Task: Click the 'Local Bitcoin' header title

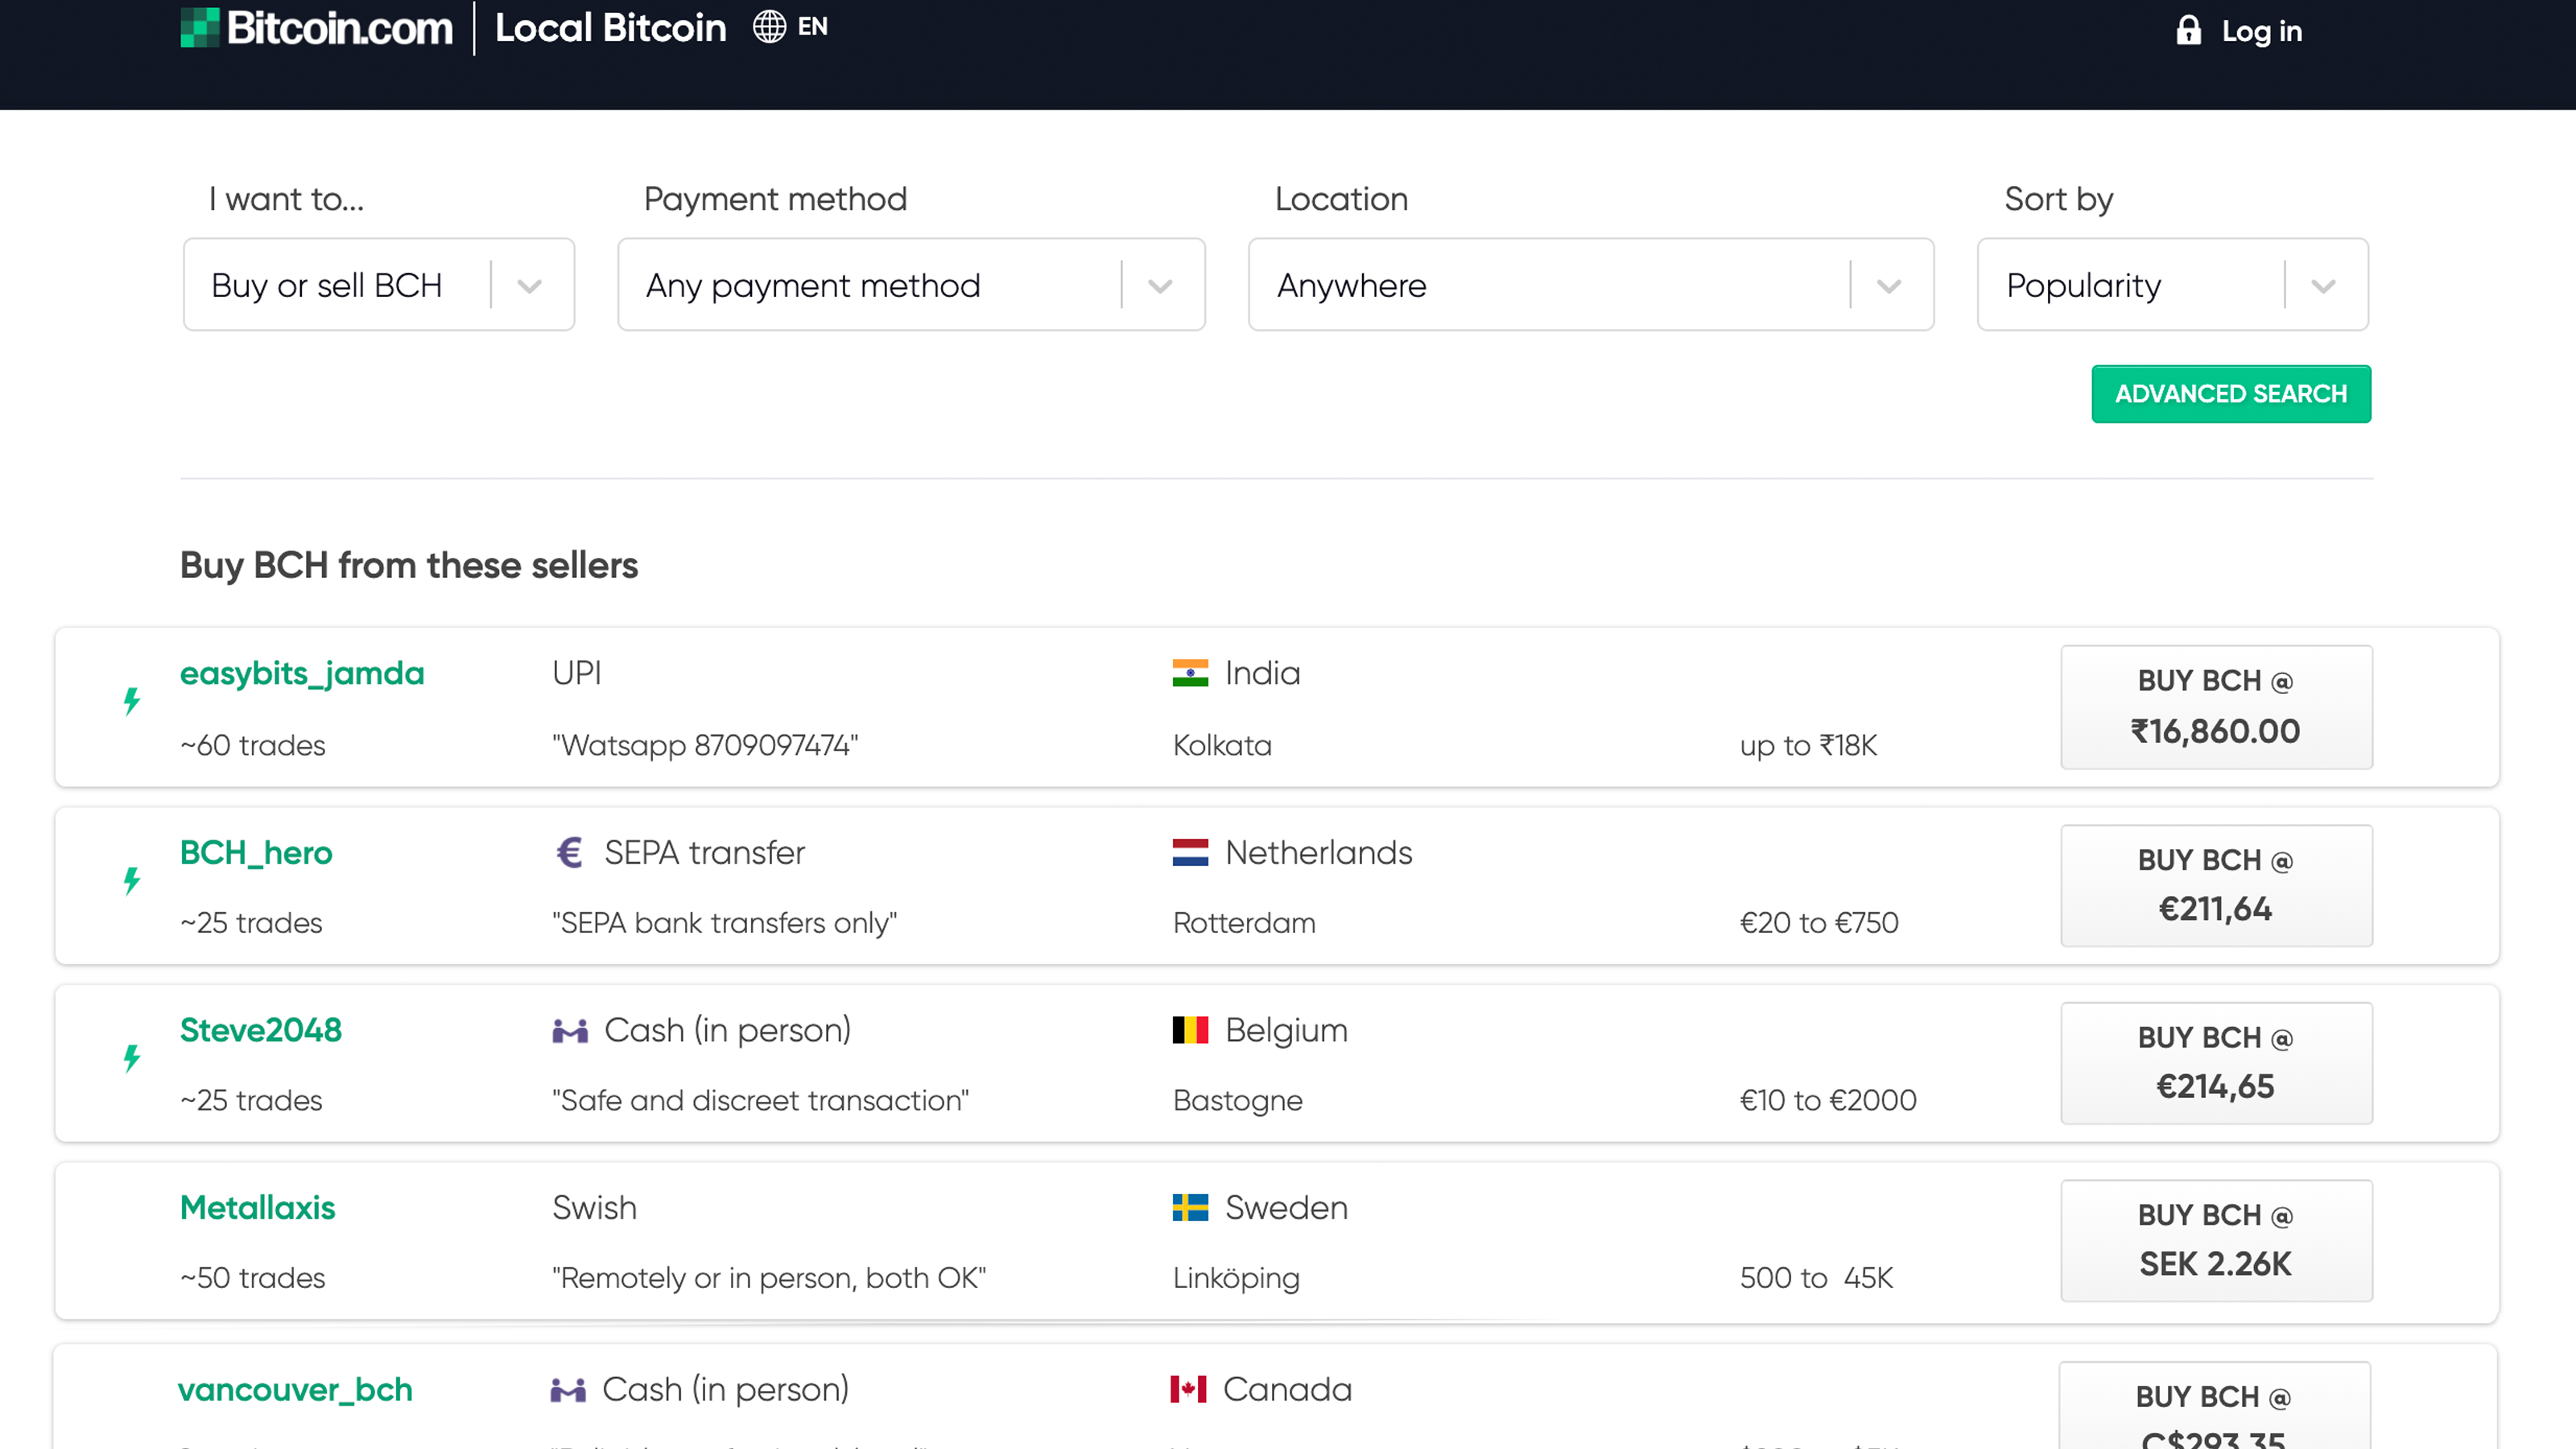Action: click(611, 27)
